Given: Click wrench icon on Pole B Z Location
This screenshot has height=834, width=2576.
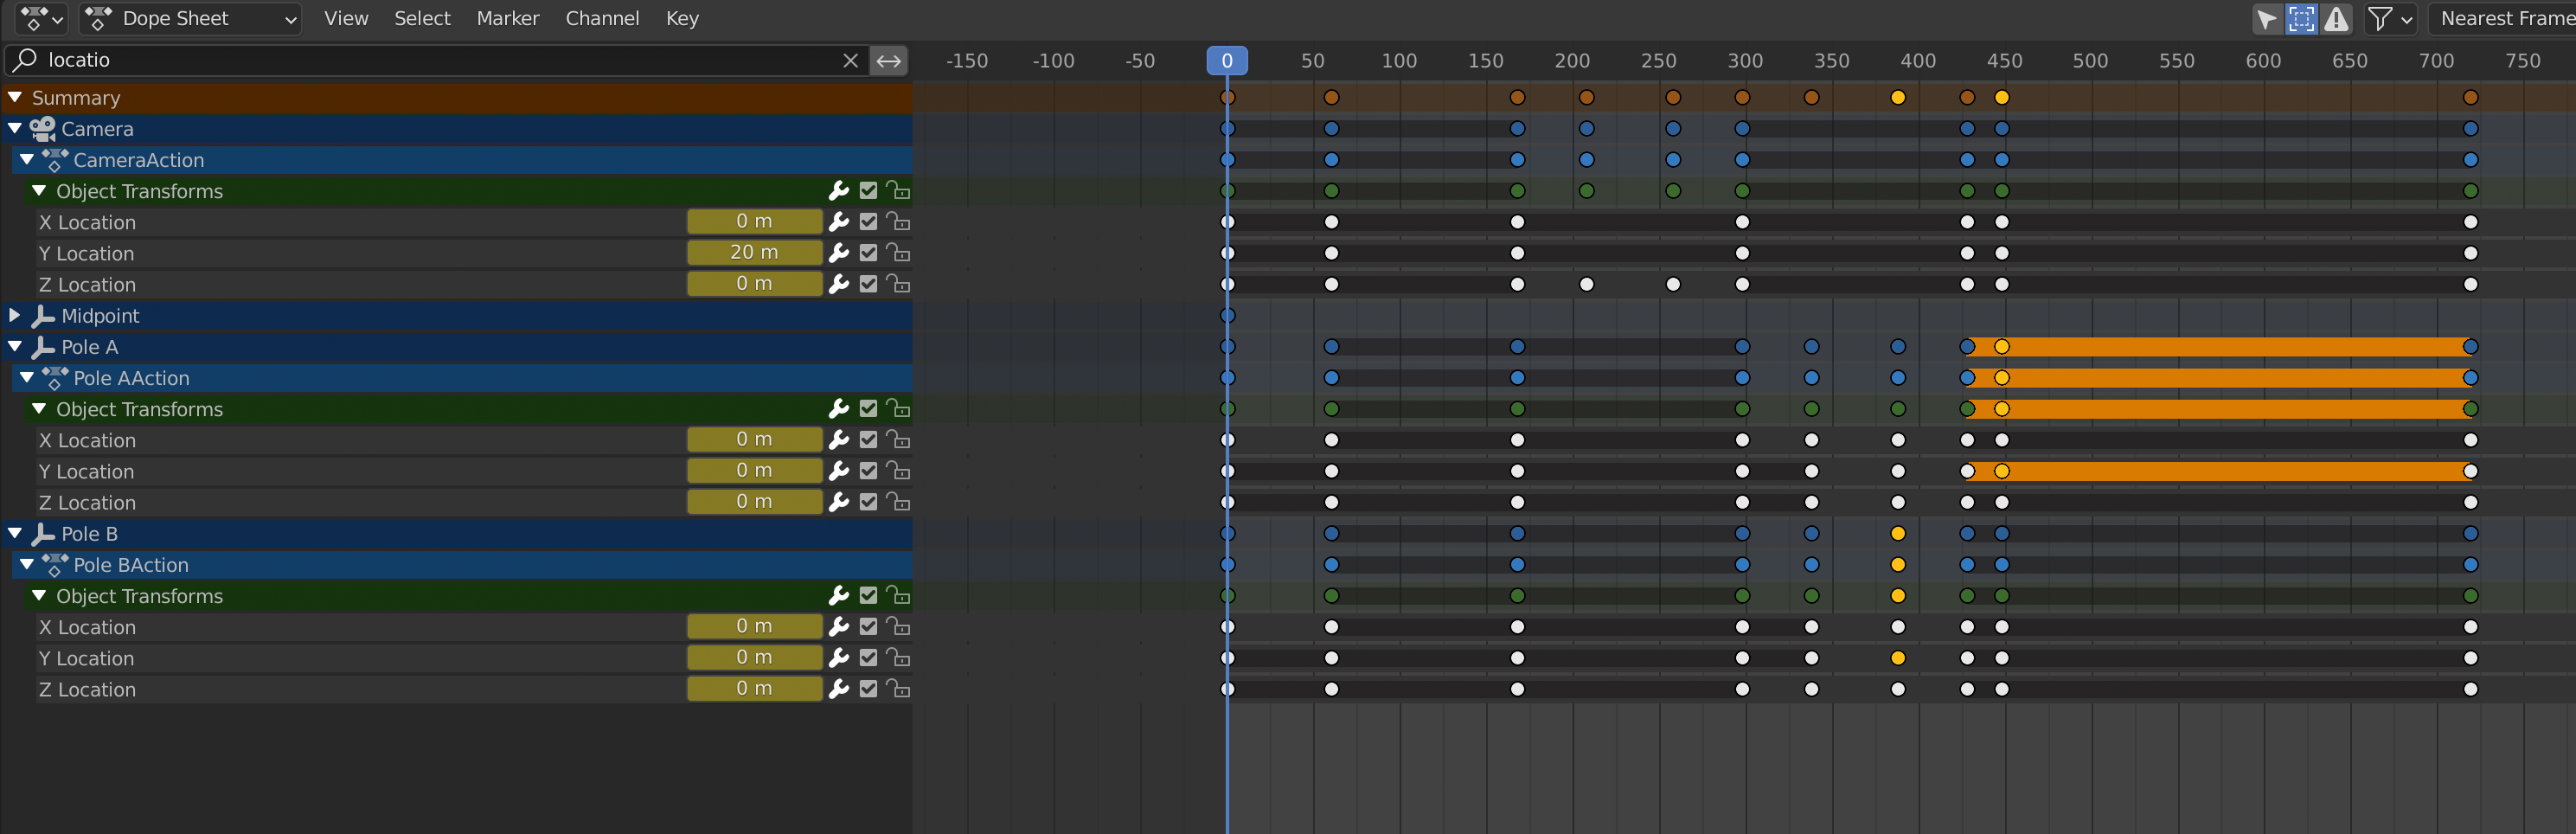Looking at the screenshot, I should coord(839,689).
